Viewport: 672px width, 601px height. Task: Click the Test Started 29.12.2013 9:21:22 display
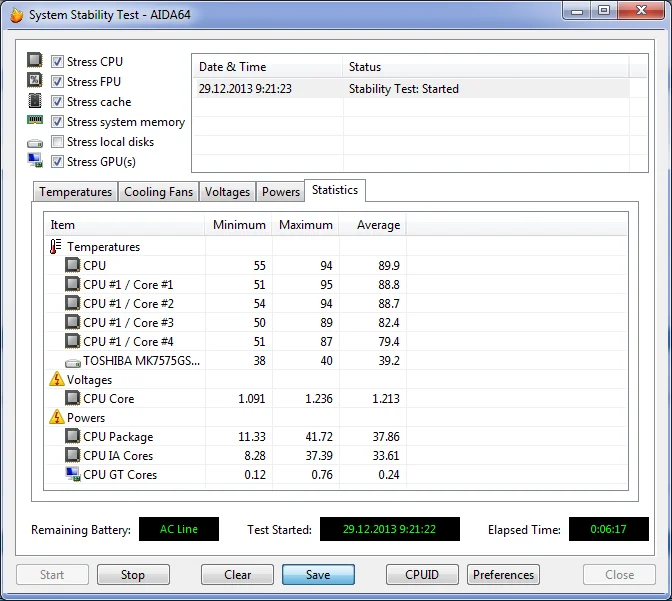[390, 529]
